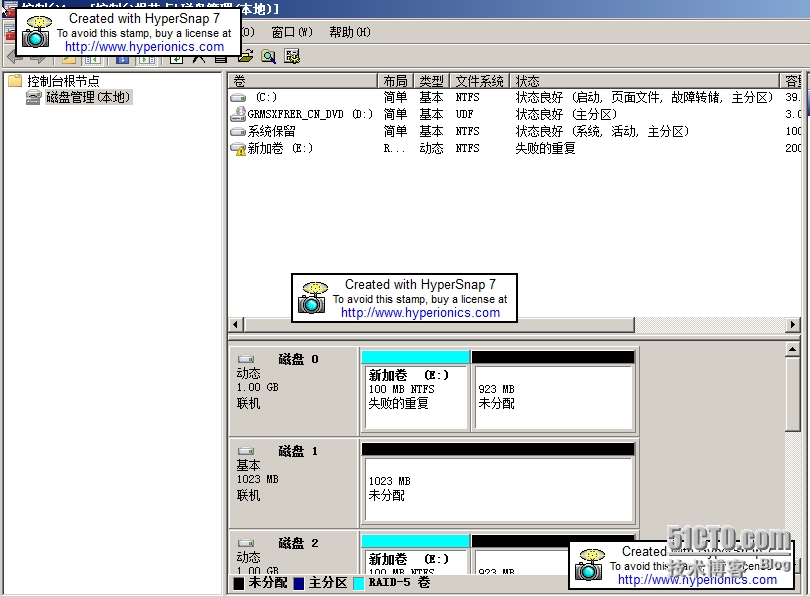Click the DVD icon for GRMSXFRER_CN_DVD
The image size is (810, 597).
pyautogui.click(x=238, y=114)
